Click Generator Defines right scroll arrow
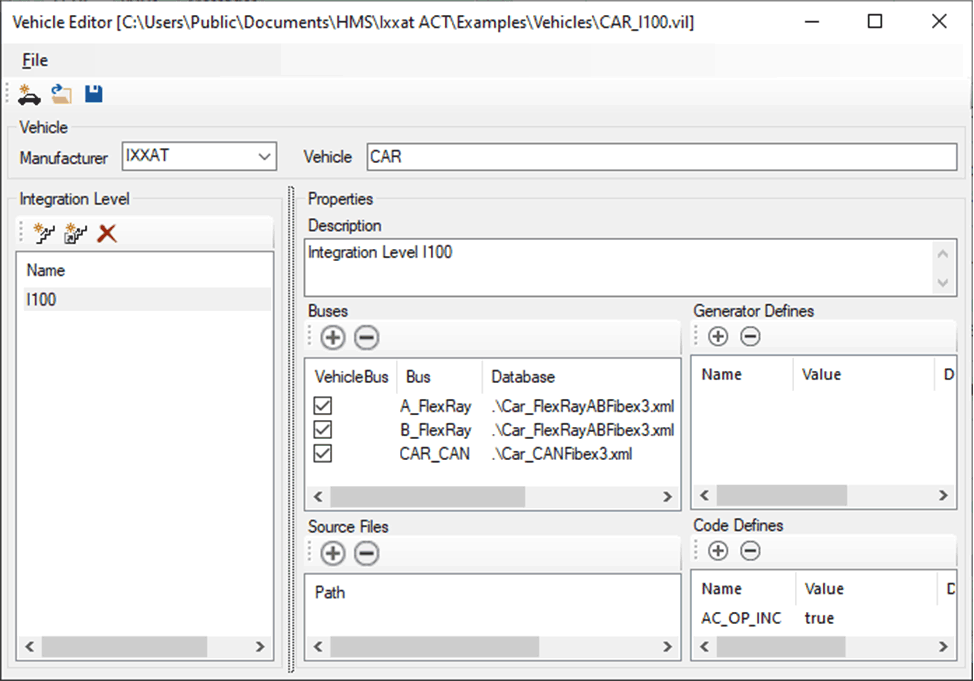 point(944,495)
